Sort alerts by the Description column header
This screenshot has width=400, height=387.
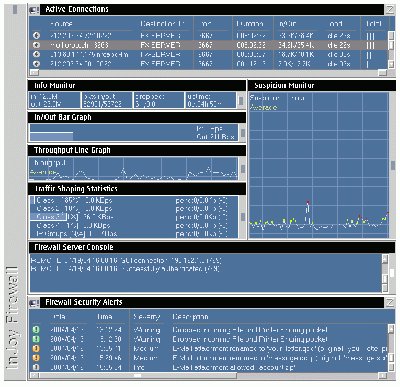point(190,317)
